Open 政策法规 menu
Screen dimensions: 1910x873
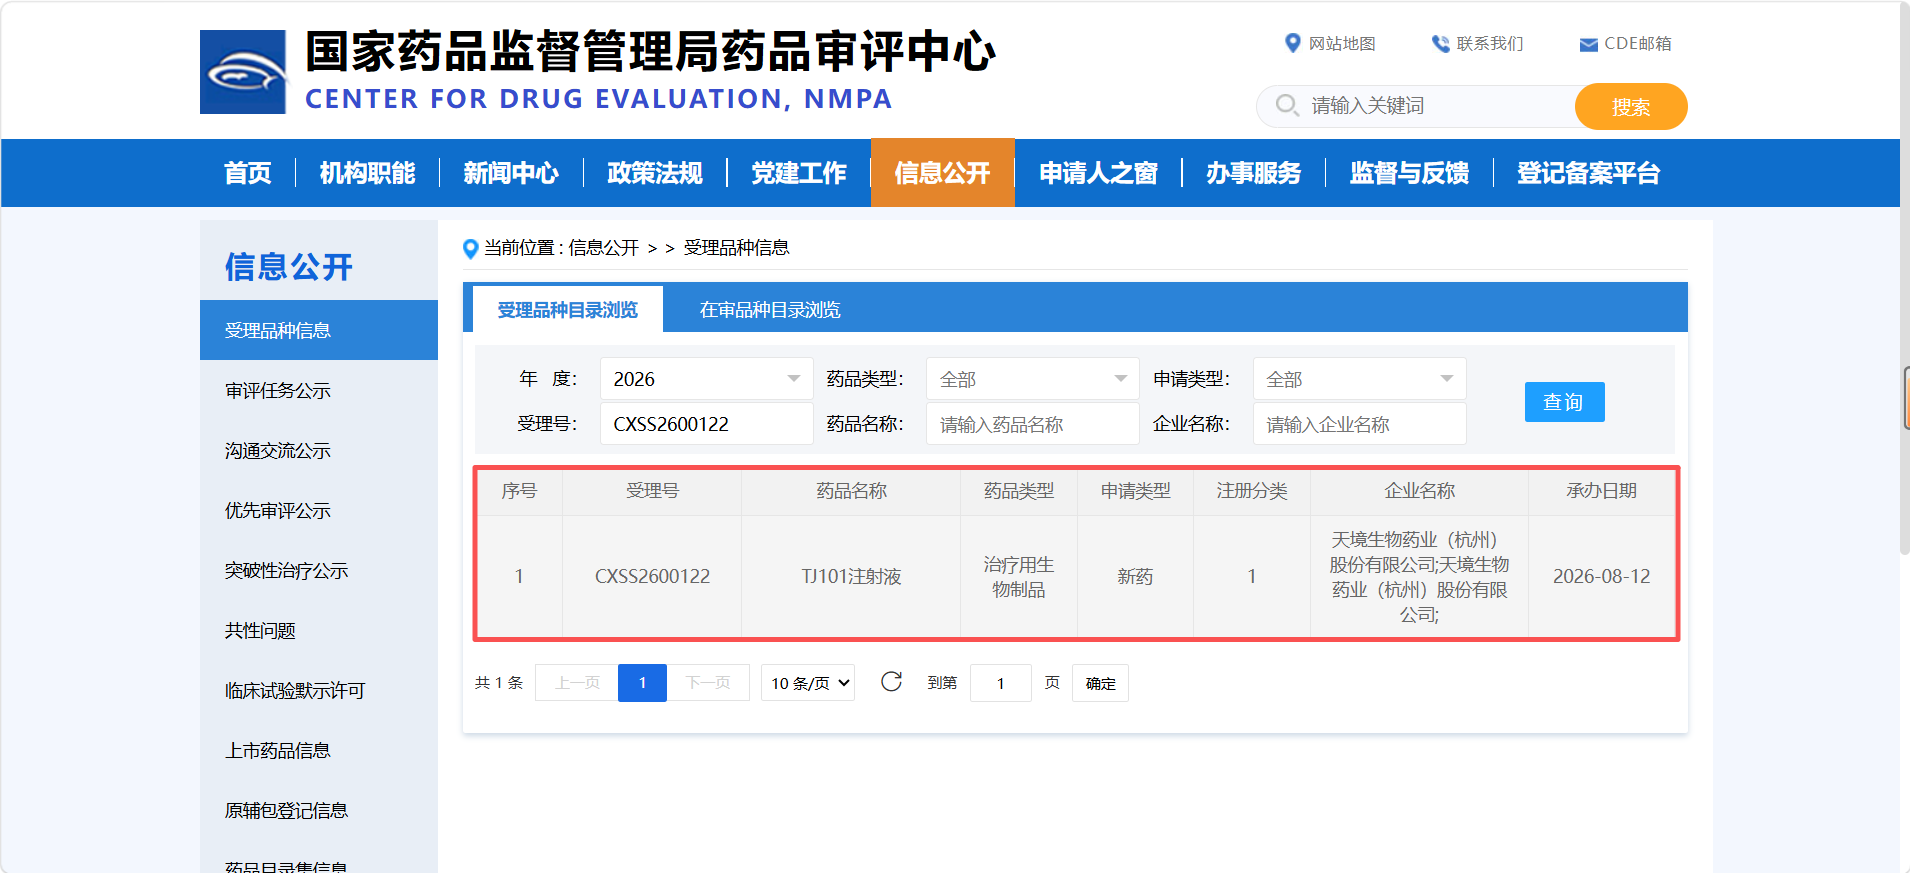click(x=655, y=173)
